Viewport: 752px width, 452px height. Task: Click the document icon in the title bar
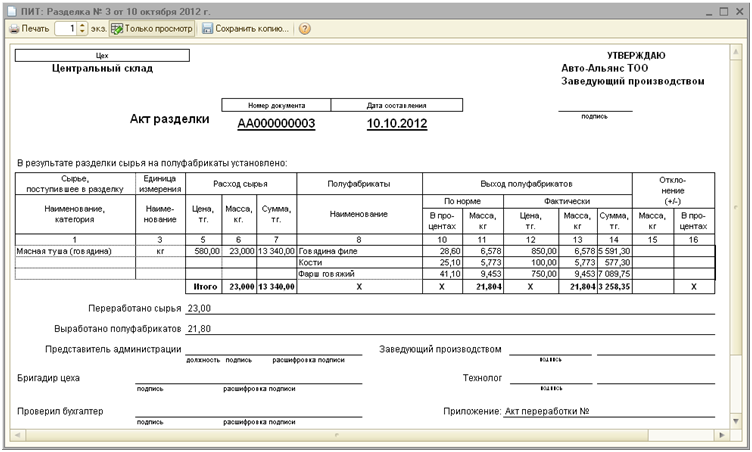11,9
